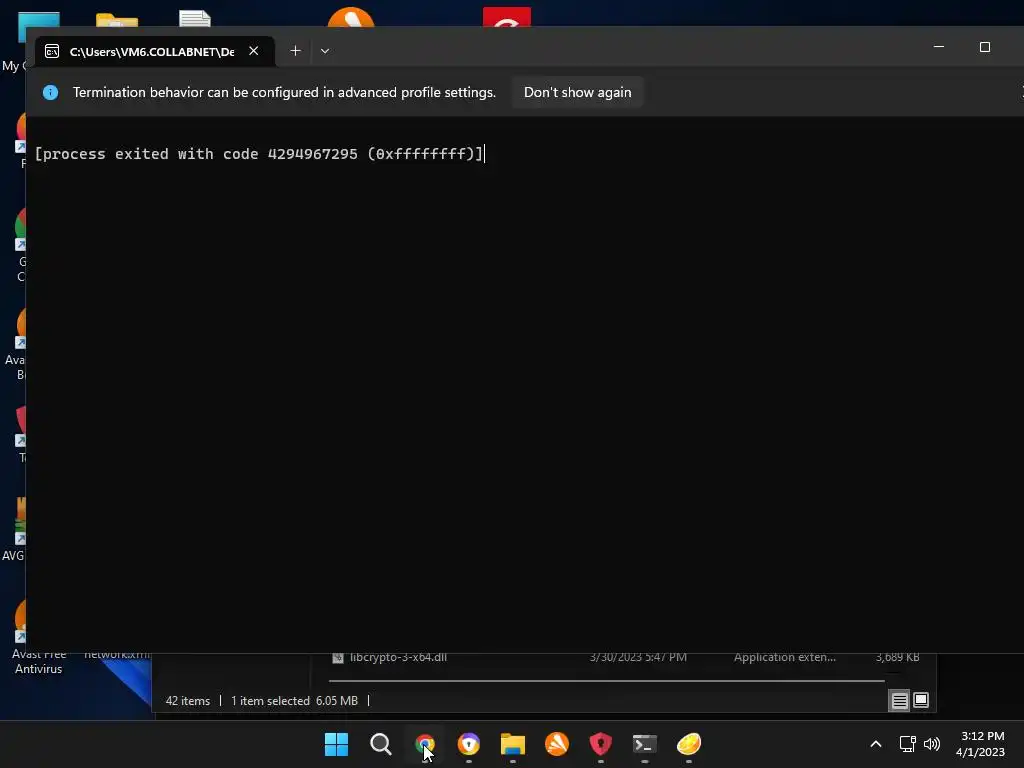
Task: Switch File Explorer to large icons view
Action: tap(921, 701)
